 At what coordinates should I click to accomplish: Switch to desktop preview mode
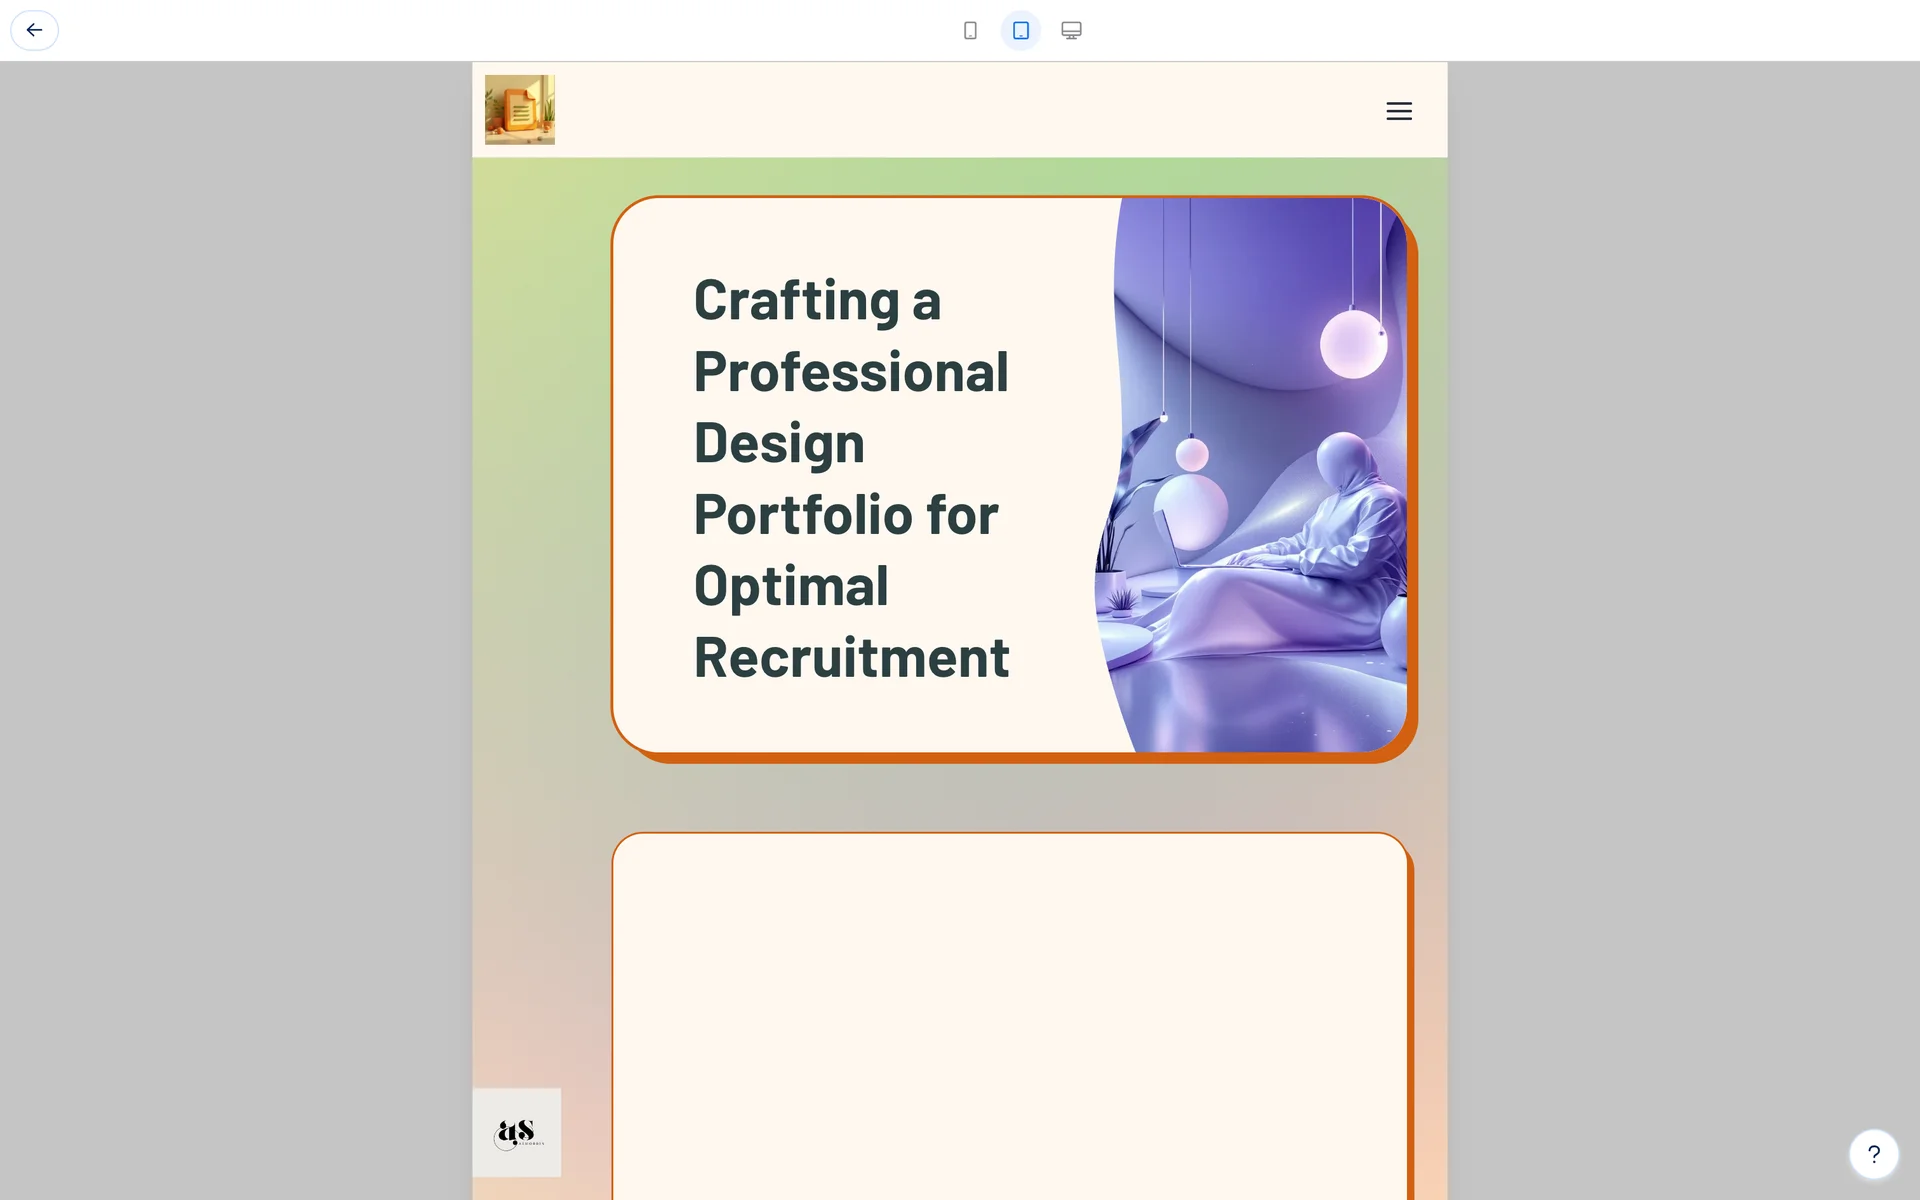[x=1071, y=30]
